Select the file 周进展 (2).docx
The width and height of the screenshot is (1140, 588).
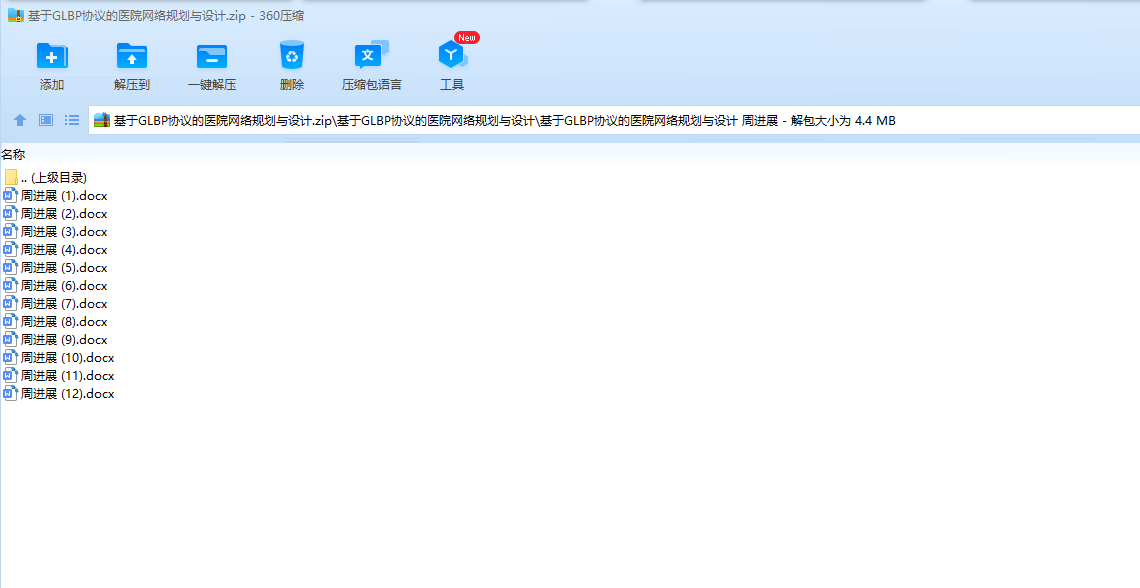pyautogui.click(x=56, y=214)
